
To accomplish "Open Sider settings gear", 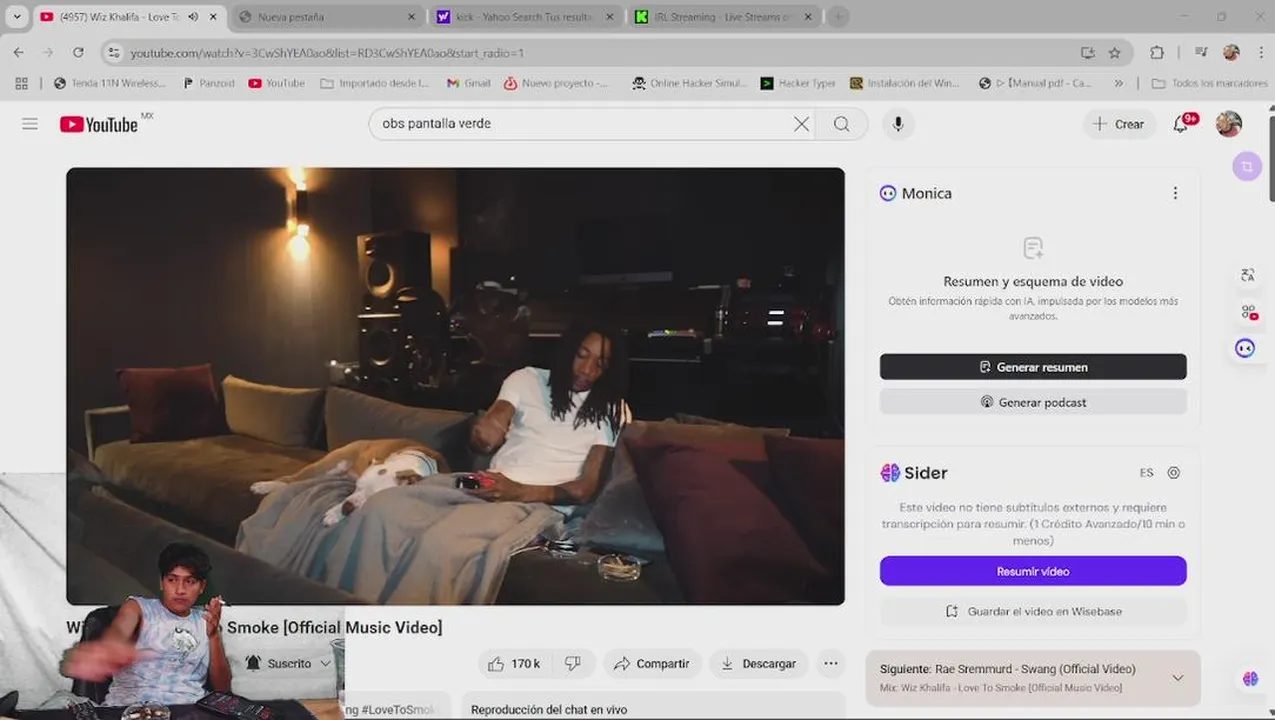I will (x=1174, y=473).
